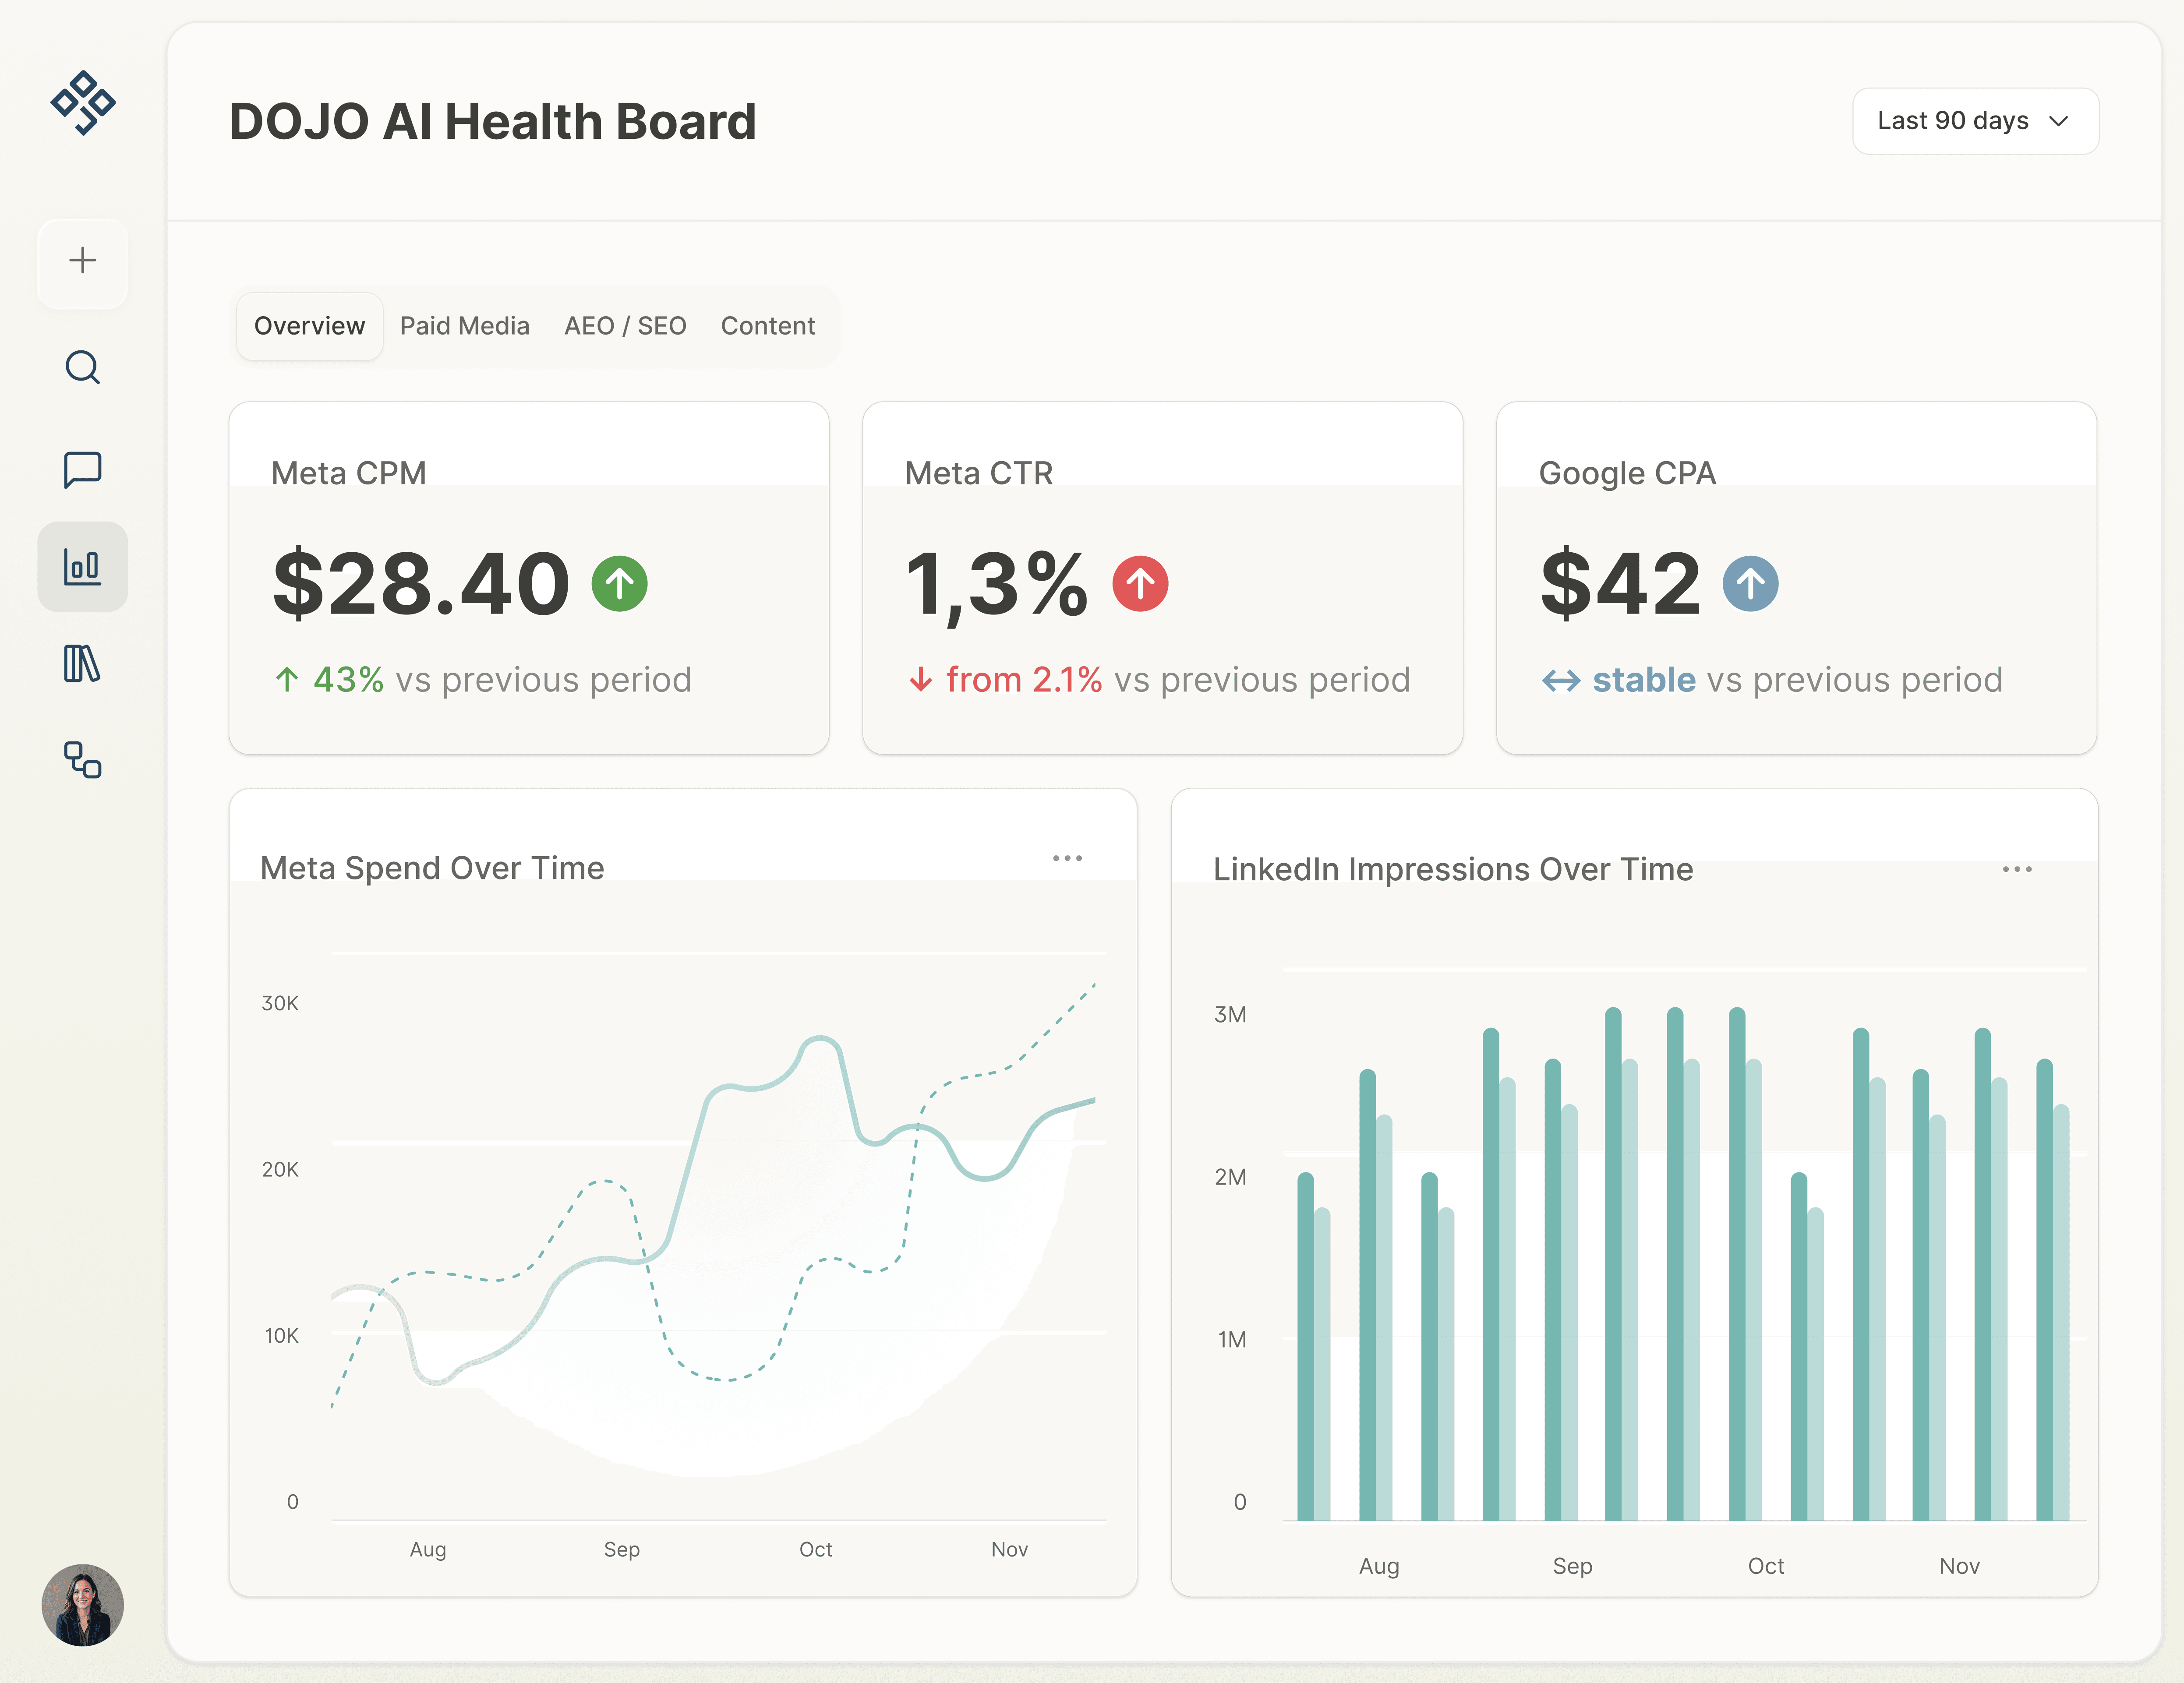This screenshot has height=1683, width=2184.
Task: Click the red arrow indicator on Meta CTR
Action: click(1140, 583)
